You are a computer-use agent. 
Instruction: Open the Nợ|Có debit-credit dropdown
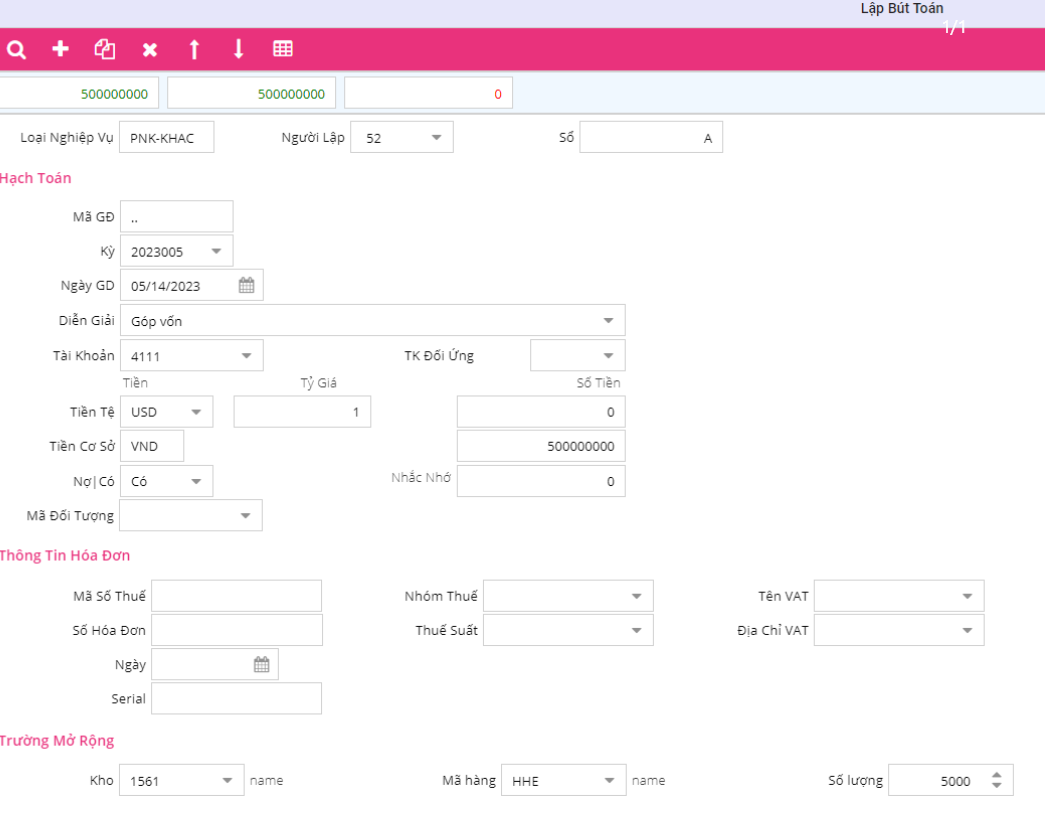(x=196, y=481)
